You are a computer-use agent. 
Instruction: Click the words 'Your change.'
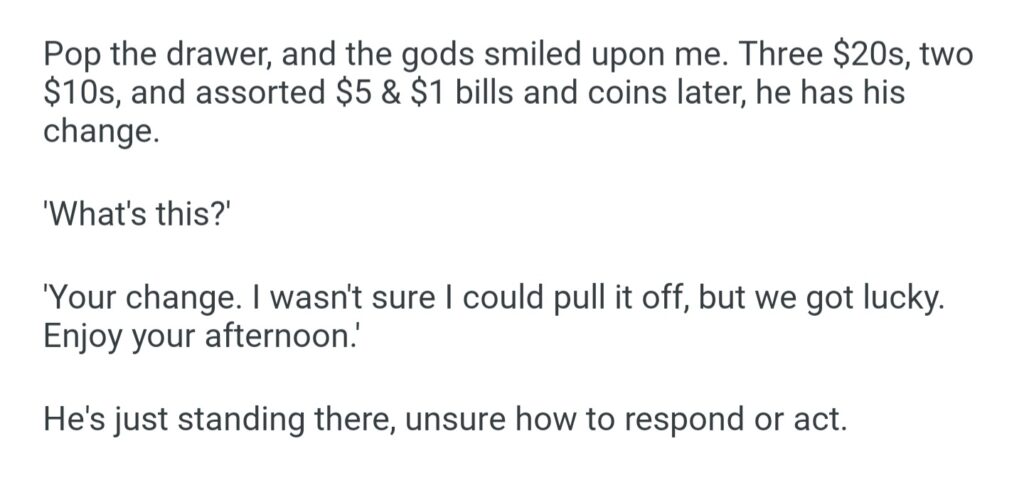[131, 297]
